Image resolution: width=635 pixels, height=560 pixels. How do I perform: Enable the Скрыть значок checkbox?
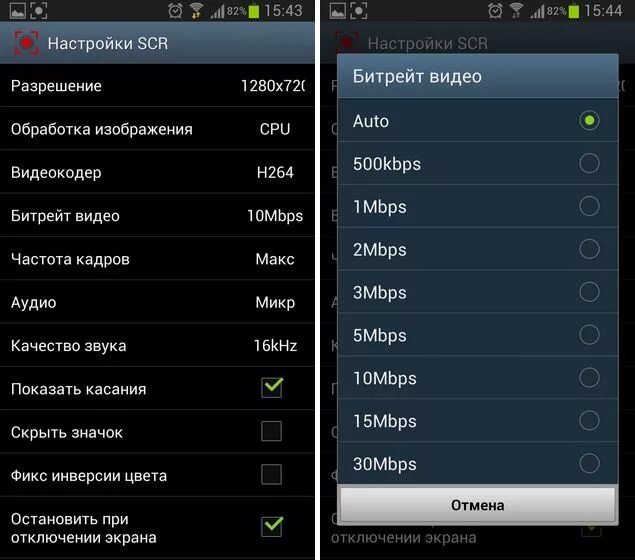271,431
